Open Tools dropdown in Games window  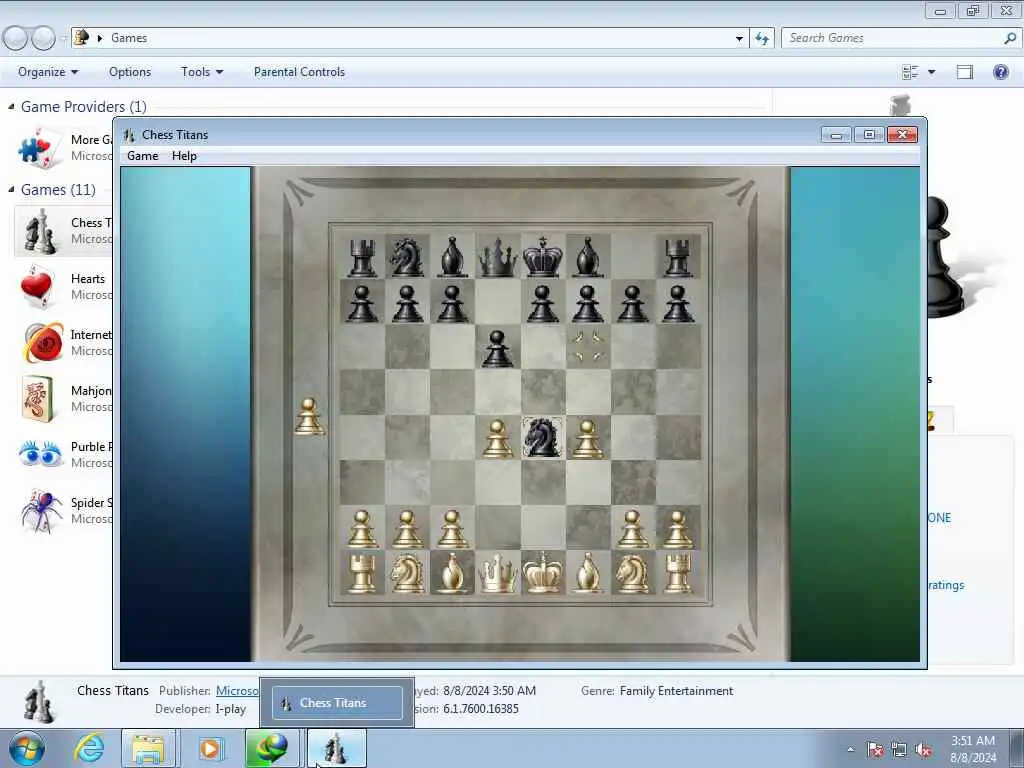tap(202, 72)
